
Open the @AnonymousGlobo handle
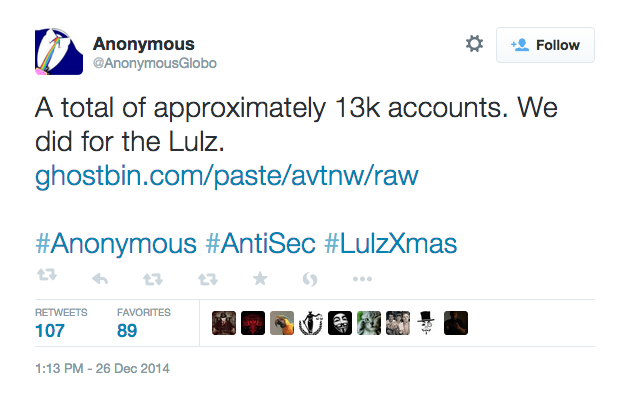coord(154,63)
